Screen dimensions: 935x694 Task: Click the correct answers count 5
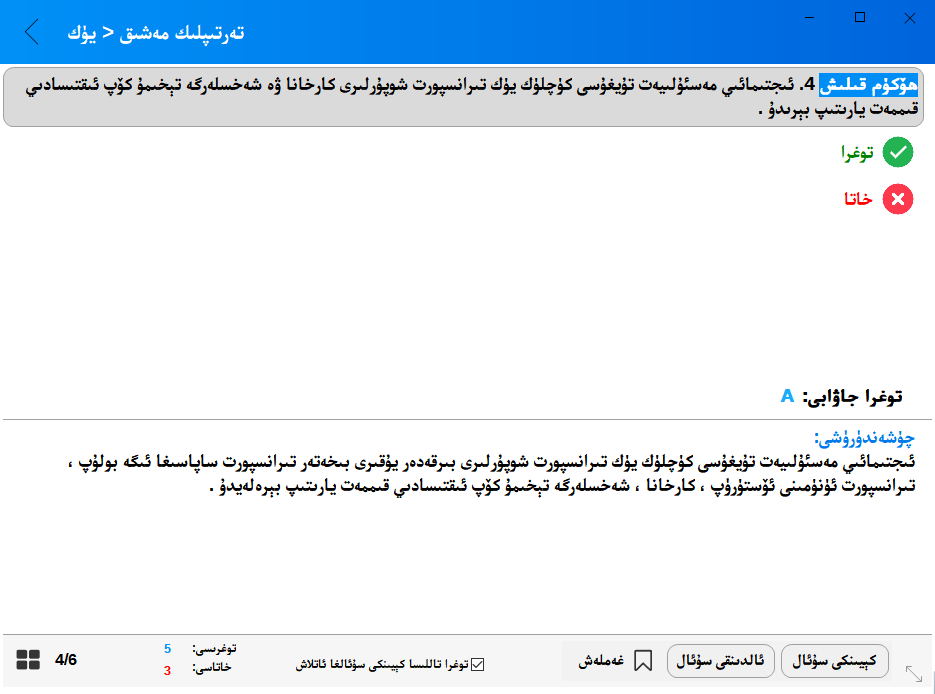[x=167, y=649]
